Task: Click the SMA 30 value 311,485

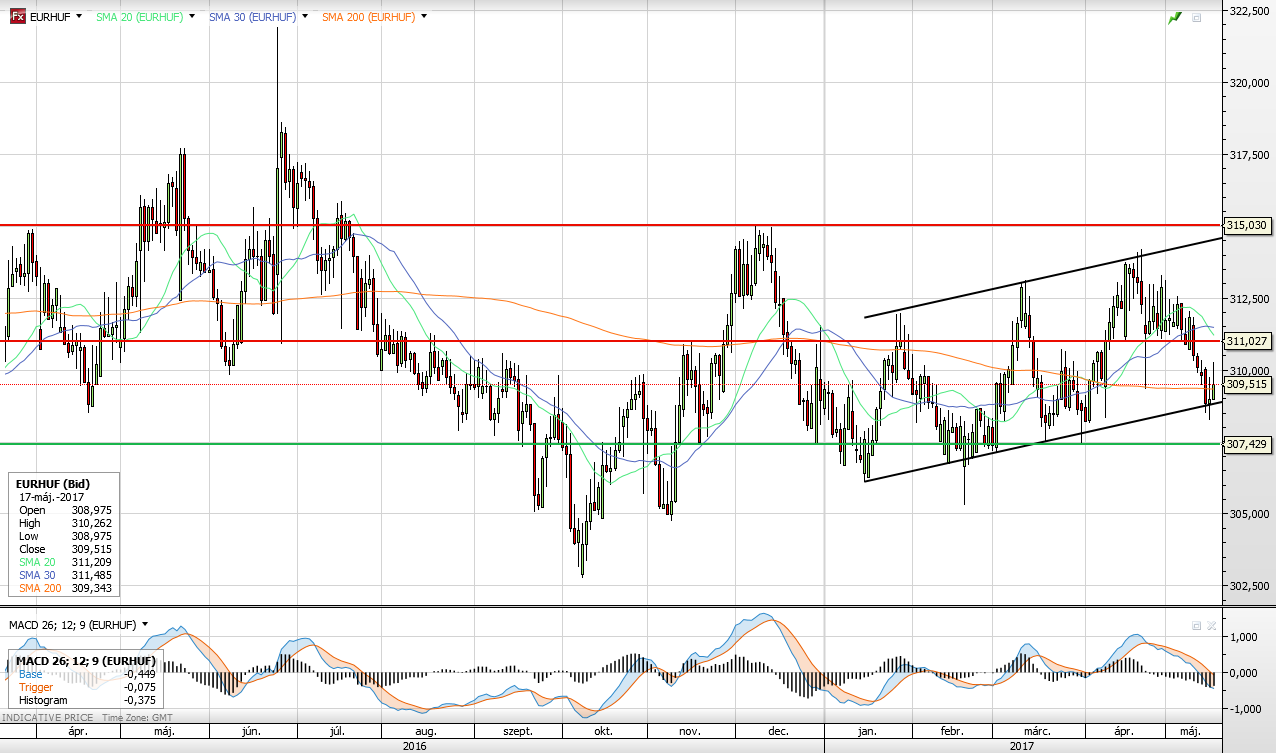Action: 91,575
